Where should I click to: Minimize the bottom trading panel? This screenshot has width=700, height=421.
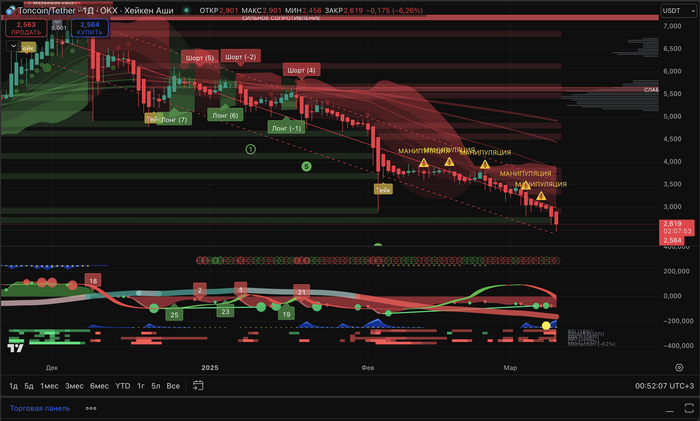[x=670, y=409]
